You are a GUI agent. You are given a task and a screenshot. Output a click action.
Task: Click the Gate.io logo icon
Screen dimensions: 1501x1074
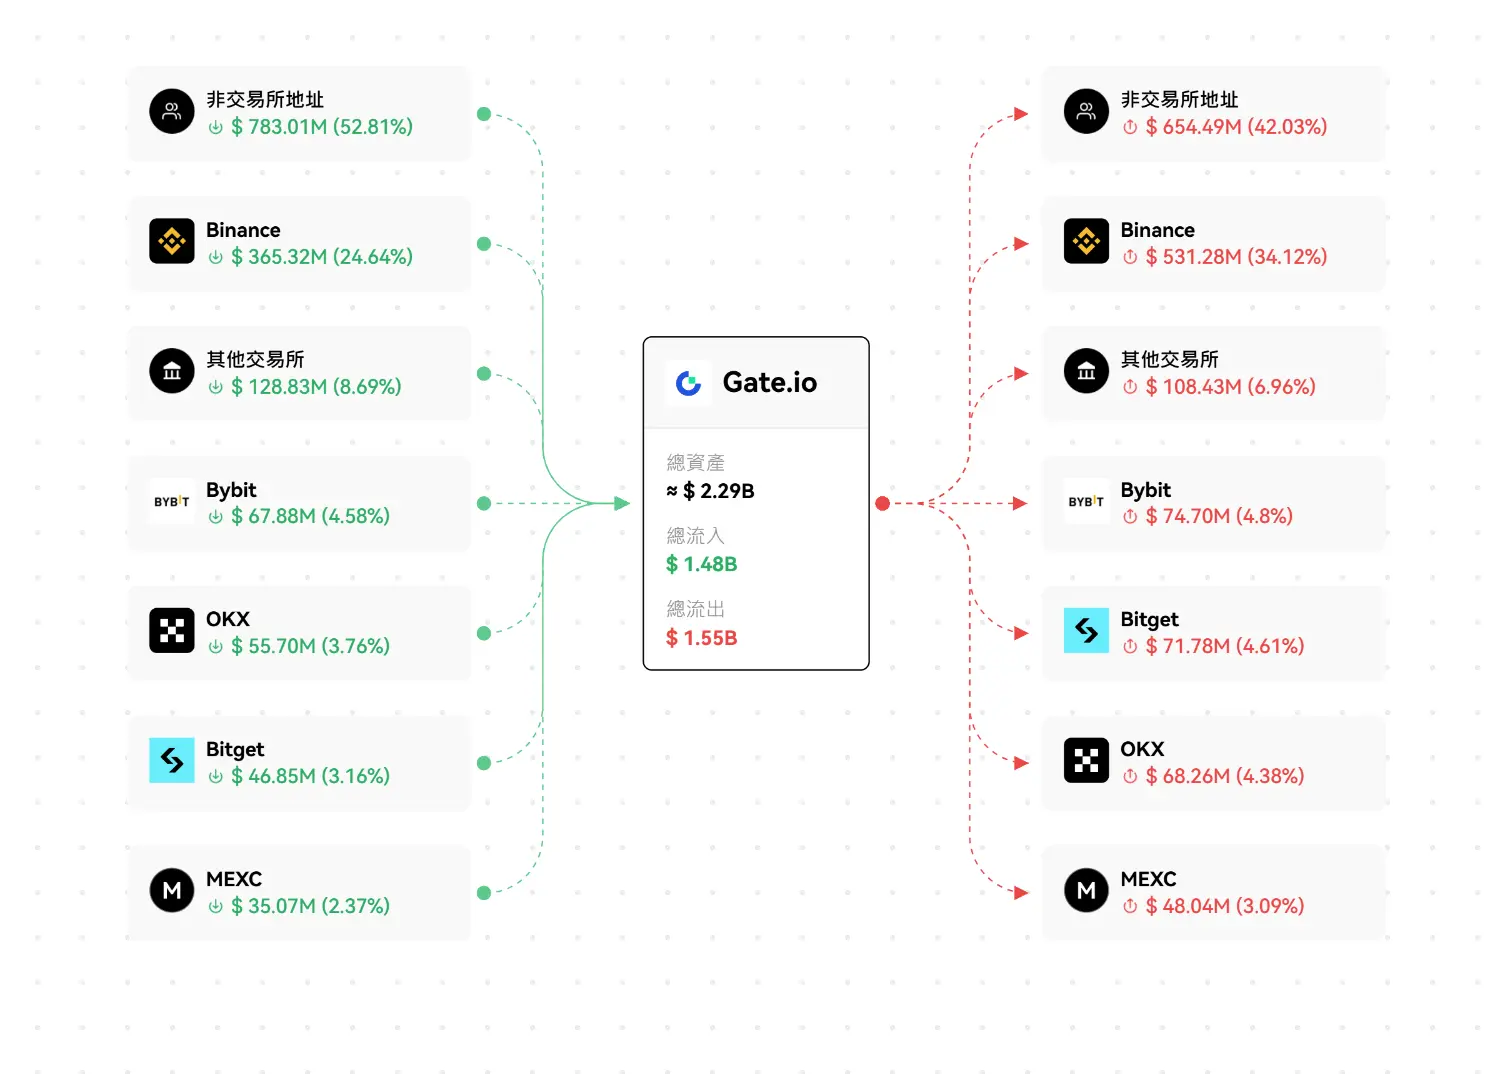688,383
